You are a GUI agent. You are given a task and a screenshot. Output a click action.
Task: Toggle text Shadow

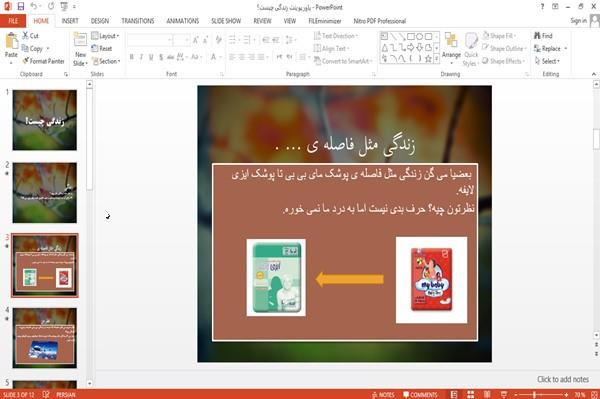coord(161,57)
